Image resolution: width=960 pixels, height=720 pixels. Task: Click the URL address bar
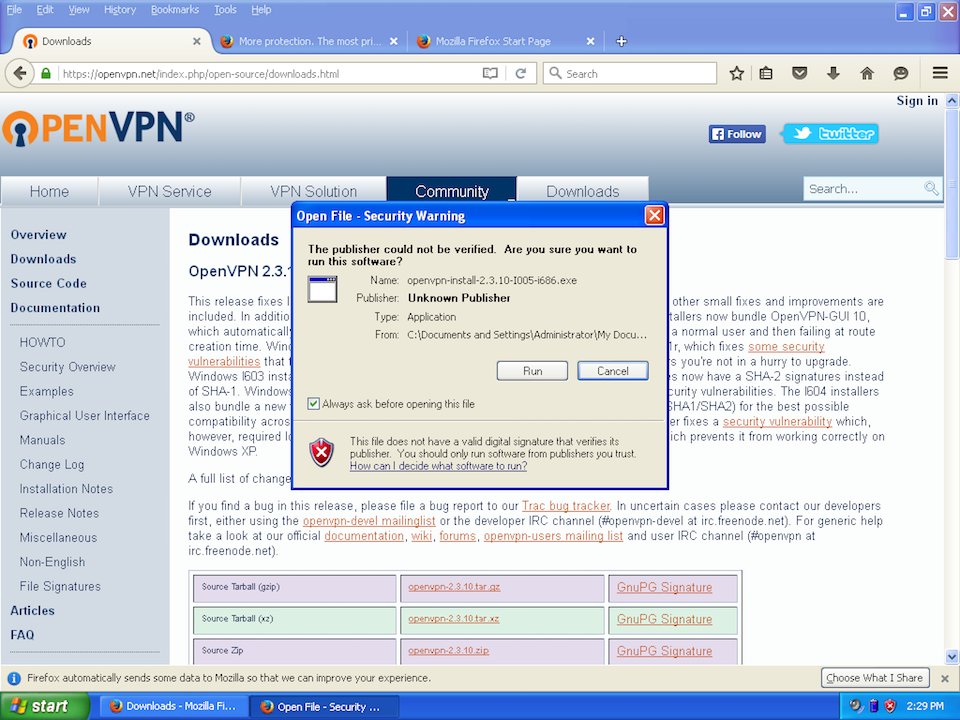coord(269,73)
